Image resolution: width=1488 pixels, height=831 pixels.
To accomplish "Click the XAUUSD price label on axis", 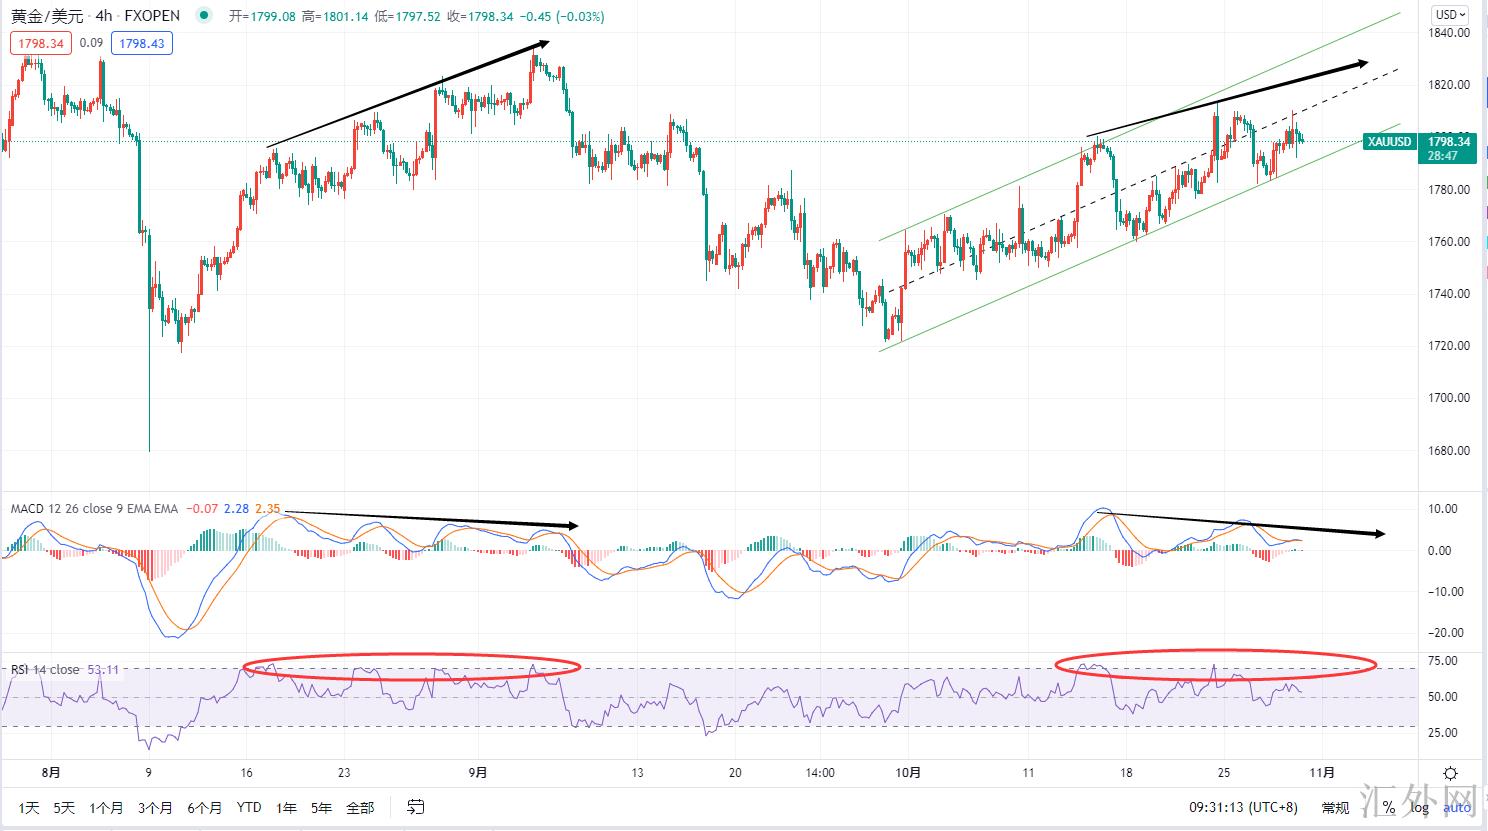I will tap(1388, 142).
